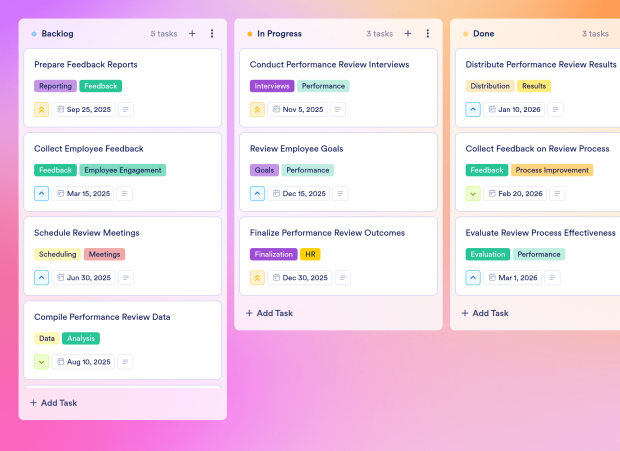Open the Backlog column three-dot menu
Viewport: 620px width, 451px height.
pyautogui.click(x=212, y=34)
